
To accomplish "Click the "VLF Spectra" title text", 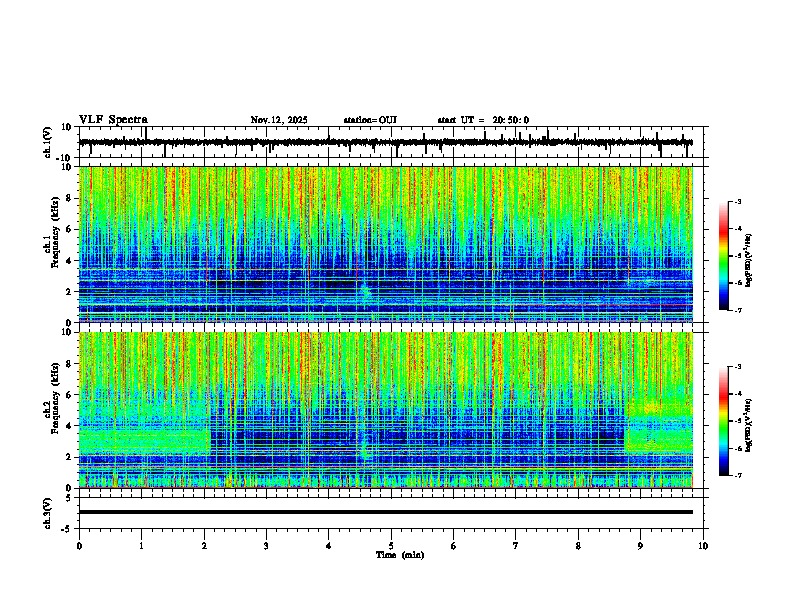I will (113, 119).
